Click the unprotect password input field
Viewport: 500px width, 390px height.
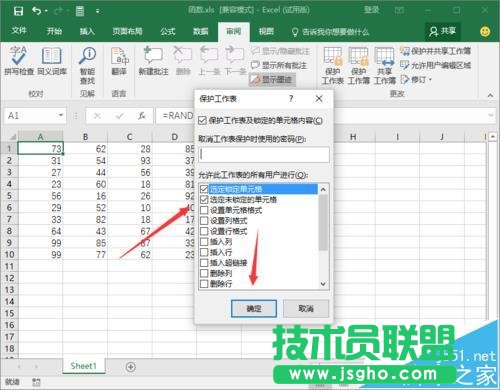pyautogui.click(x=264, y=155)
